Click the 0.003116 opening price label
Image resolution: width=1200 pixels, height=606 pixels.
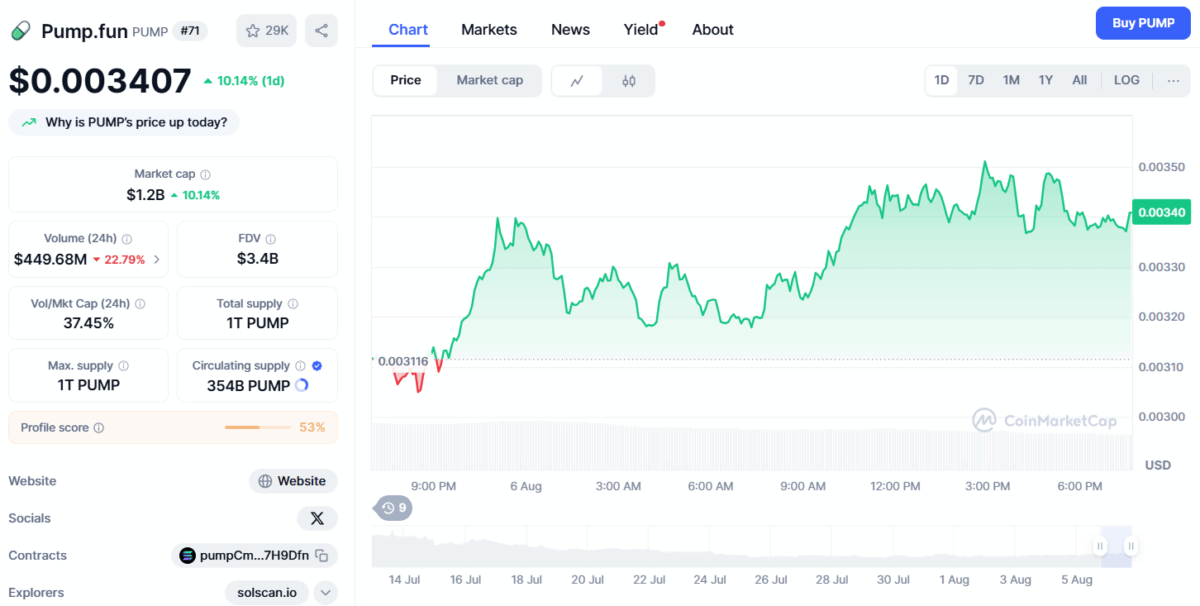click(403, 360)
